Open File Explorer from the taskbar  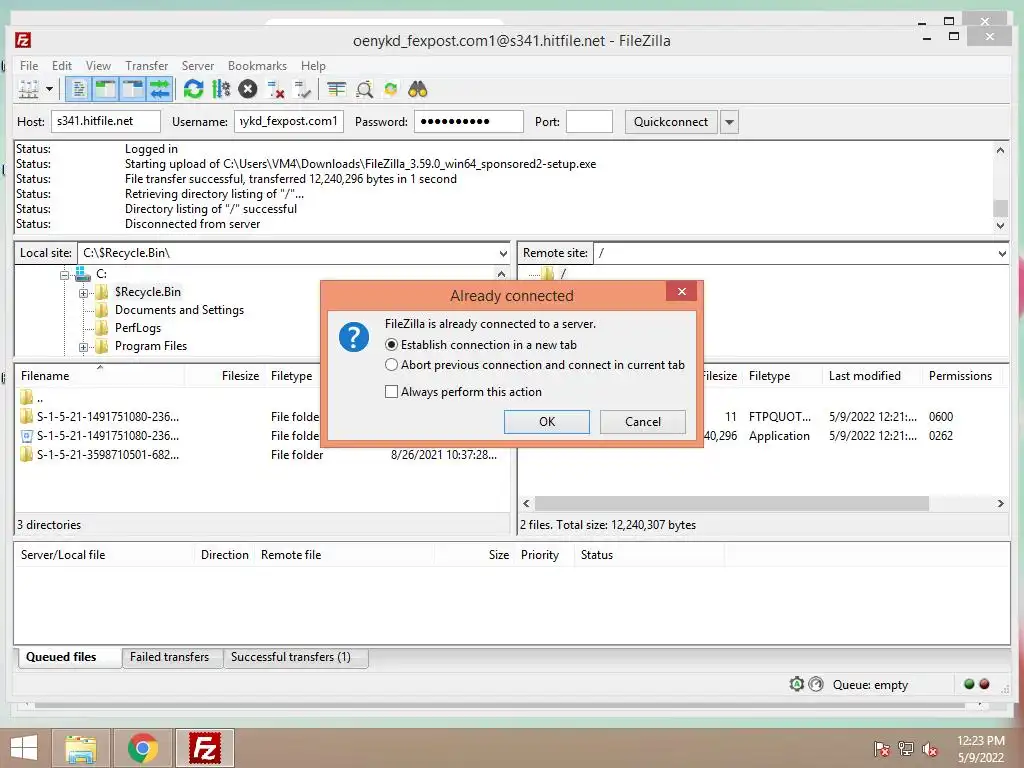(x=80, y=748)
